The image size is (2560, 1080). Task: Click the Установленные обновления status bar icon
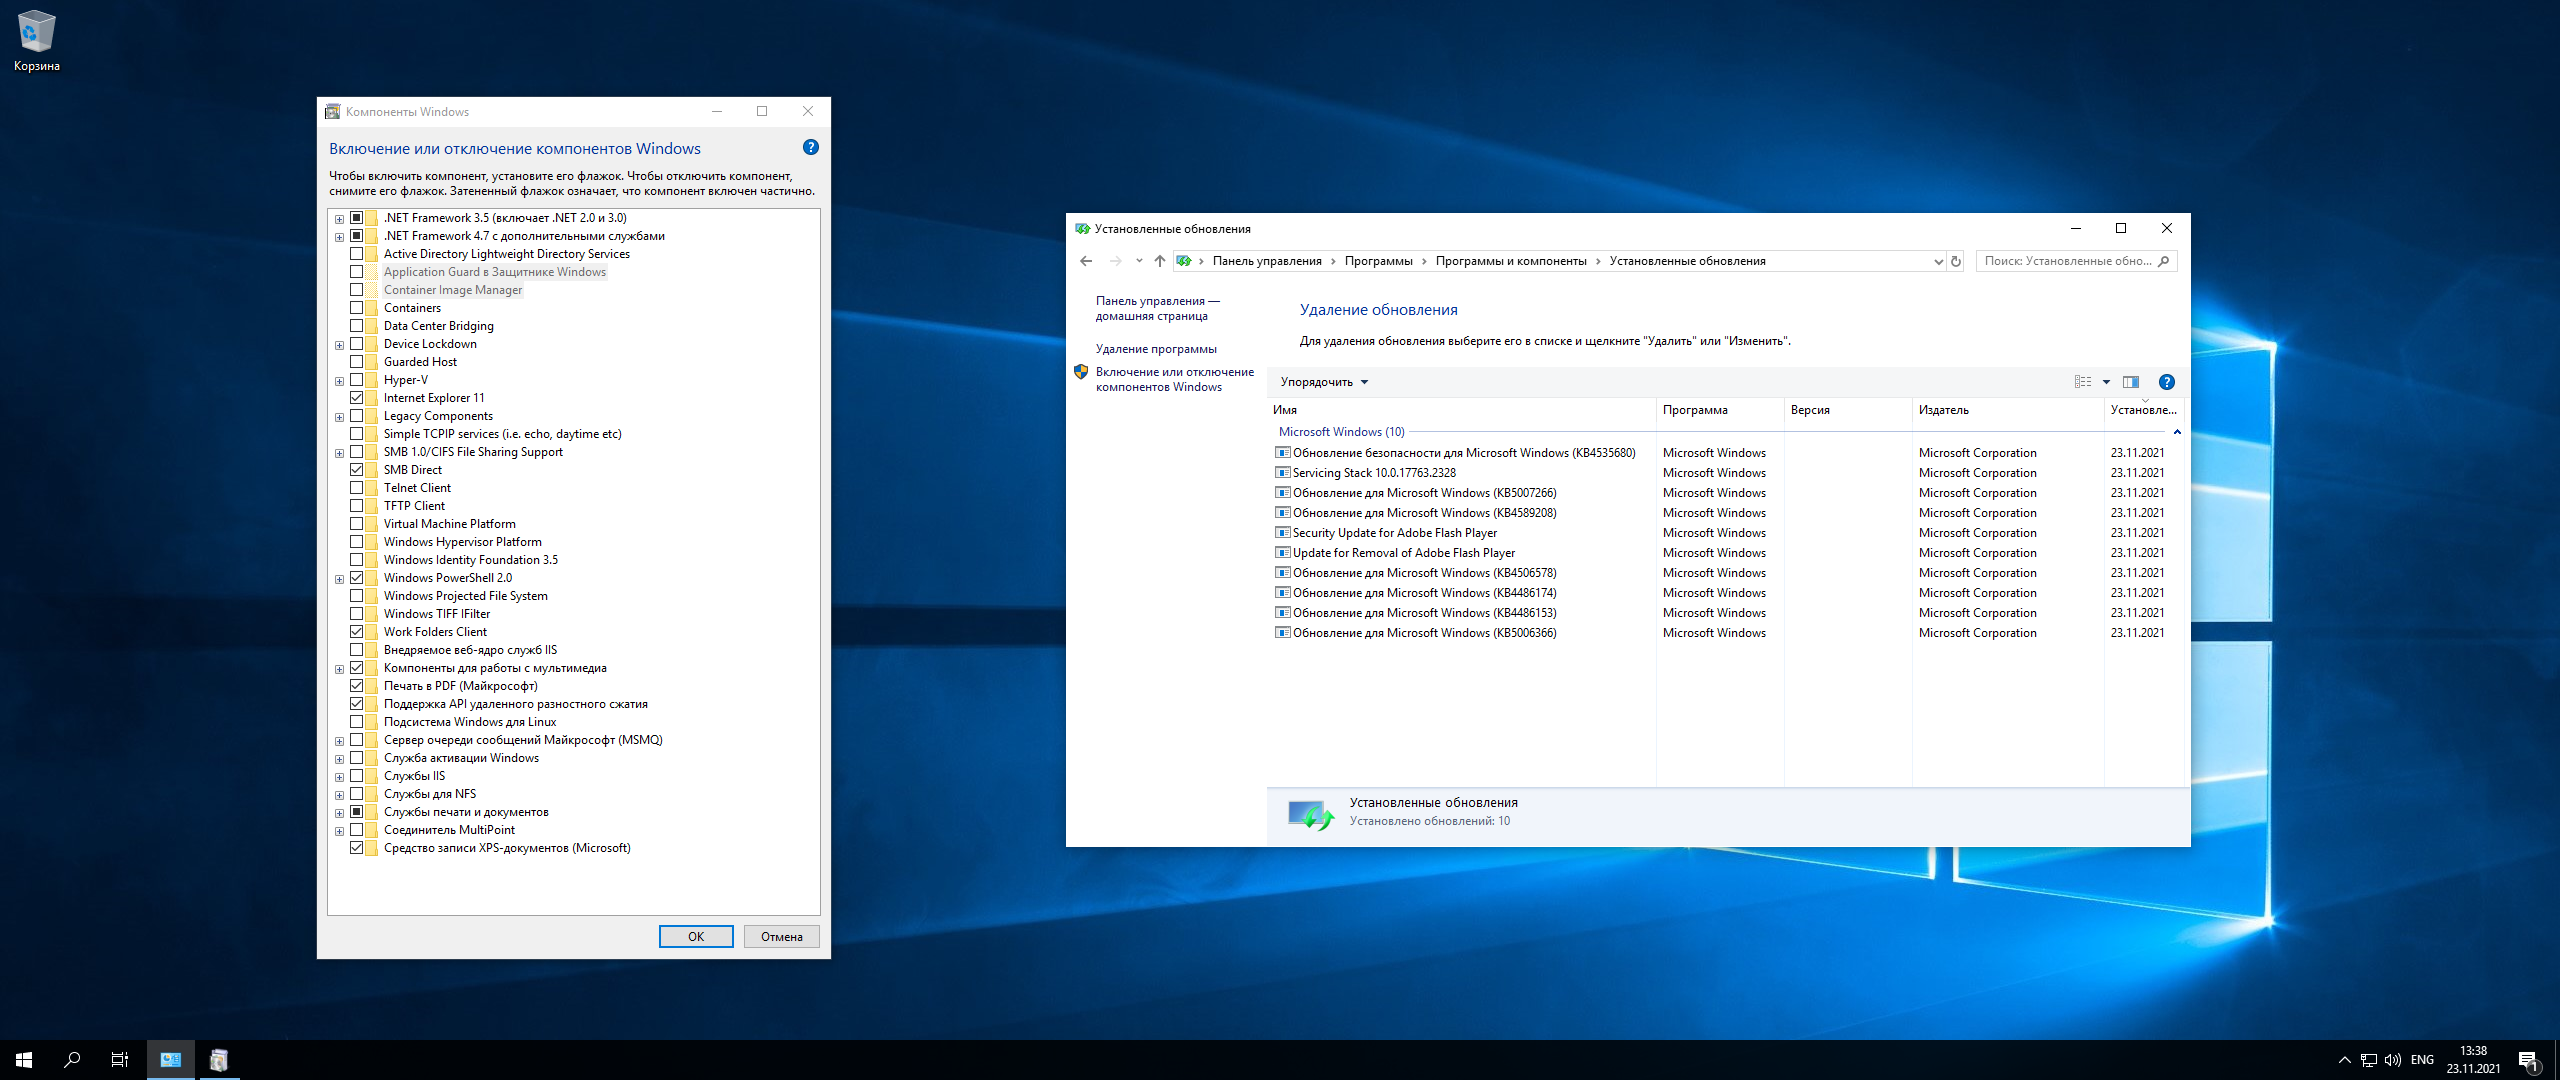[1311, 815]
